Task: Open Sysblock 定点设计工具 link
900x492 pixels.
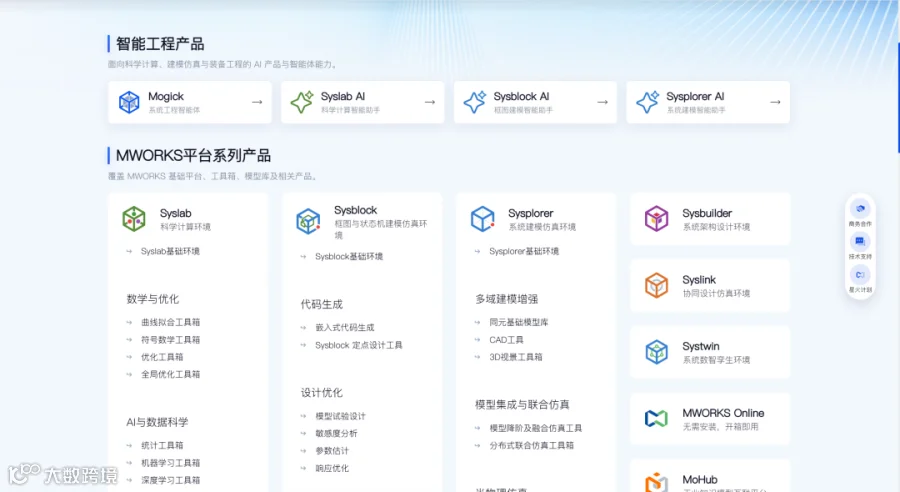Action: coord(359,345)
